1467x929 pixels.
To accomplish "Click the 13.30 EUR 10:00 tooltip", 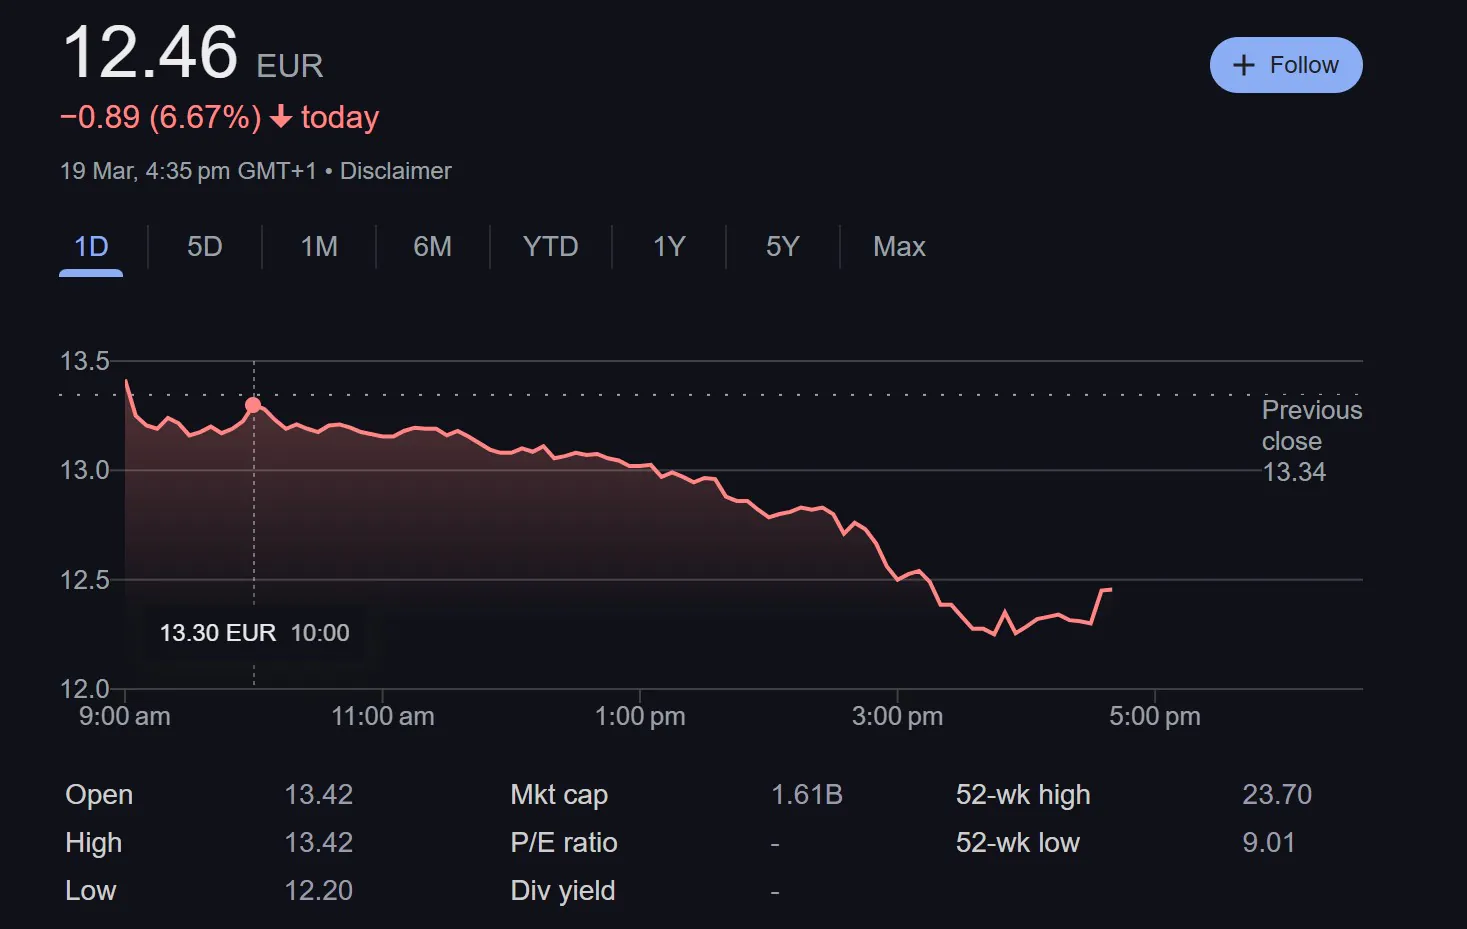I will pos(254,633).
